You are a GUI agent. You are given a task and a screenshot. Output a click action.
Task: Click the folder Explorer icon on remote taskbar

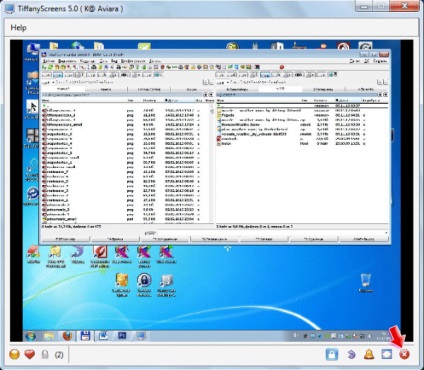coord(49,336)
